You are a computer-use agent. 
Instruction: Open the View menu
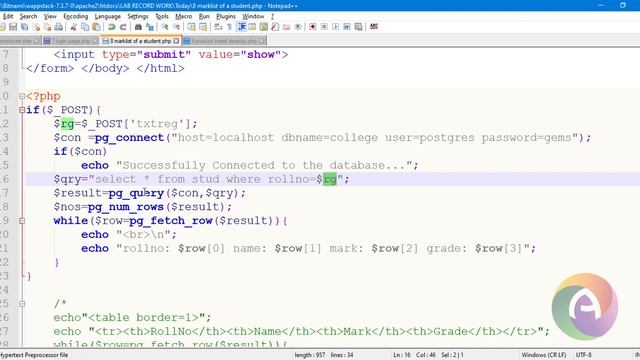50,16
